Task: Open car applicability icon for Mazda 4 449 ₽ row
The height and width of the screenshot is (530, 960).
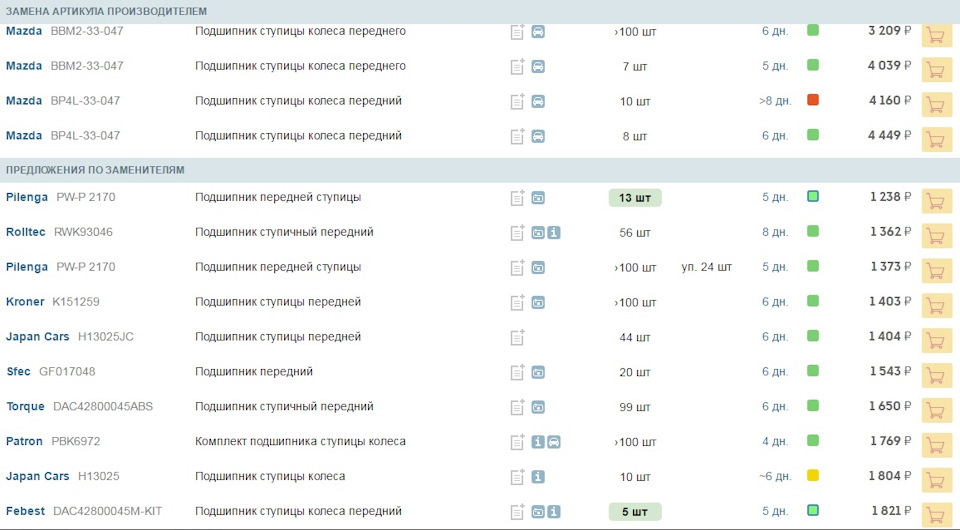Action: point(538,136)
